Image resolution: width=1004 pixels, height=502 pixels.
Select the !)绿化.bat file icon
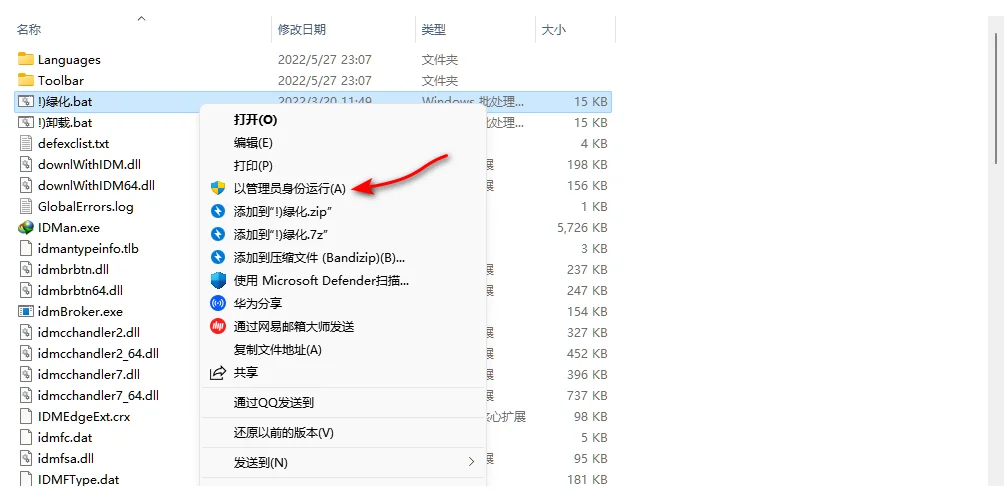pyautogui.click(x=26, y=101)
